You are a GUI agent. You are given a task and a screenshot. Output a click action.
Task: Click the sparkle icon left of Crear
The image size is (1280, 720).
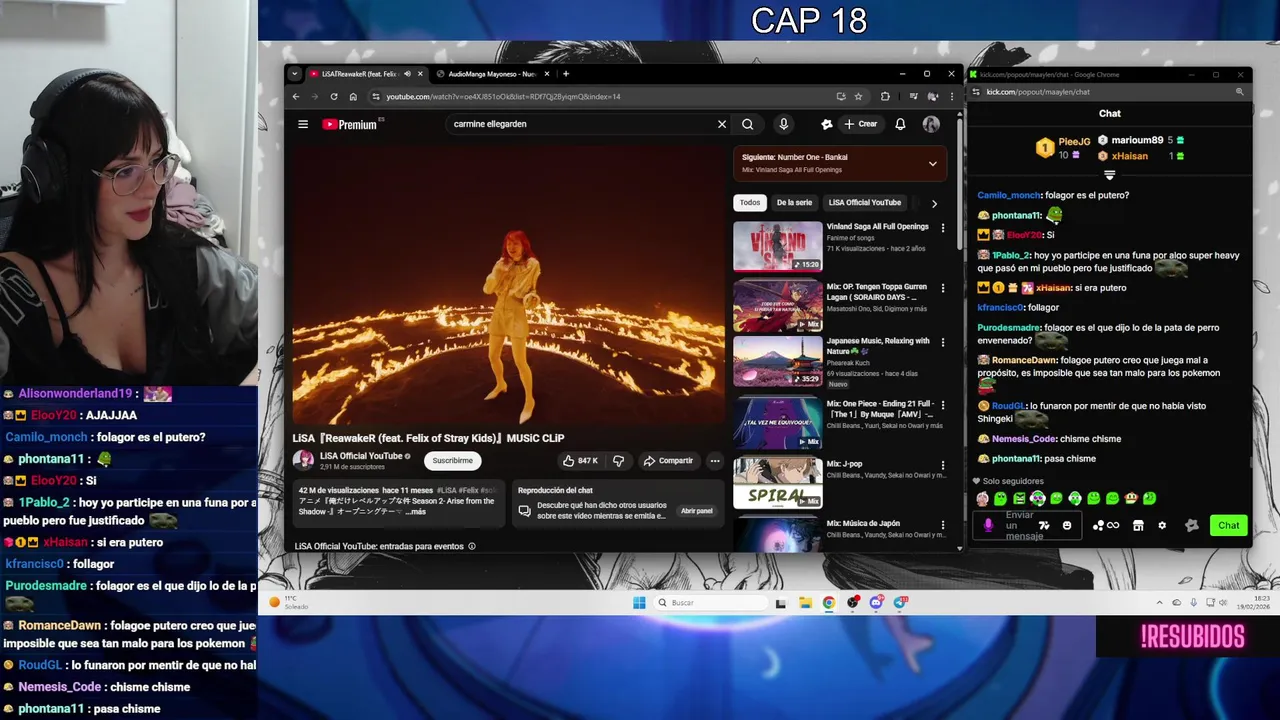(826, 124)
